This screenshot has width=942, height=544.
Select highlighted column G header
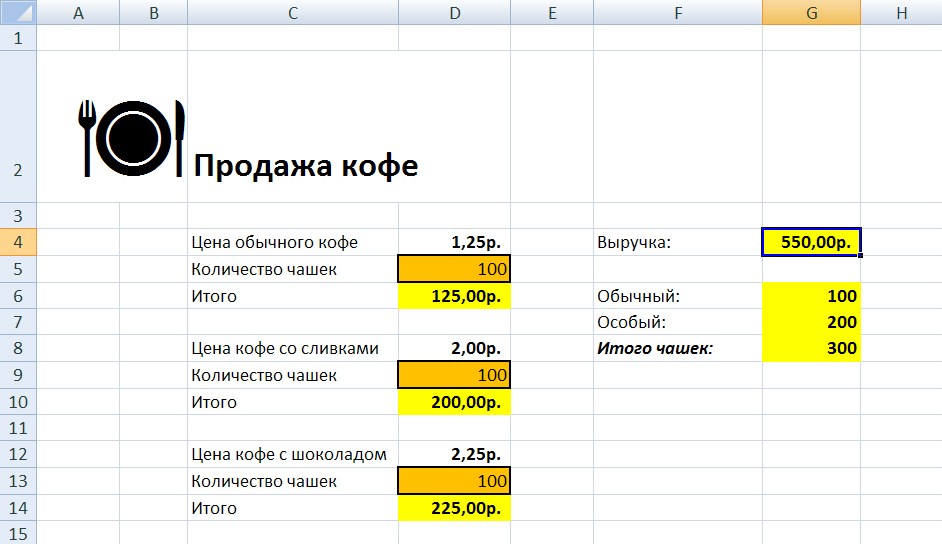point(812,13)
